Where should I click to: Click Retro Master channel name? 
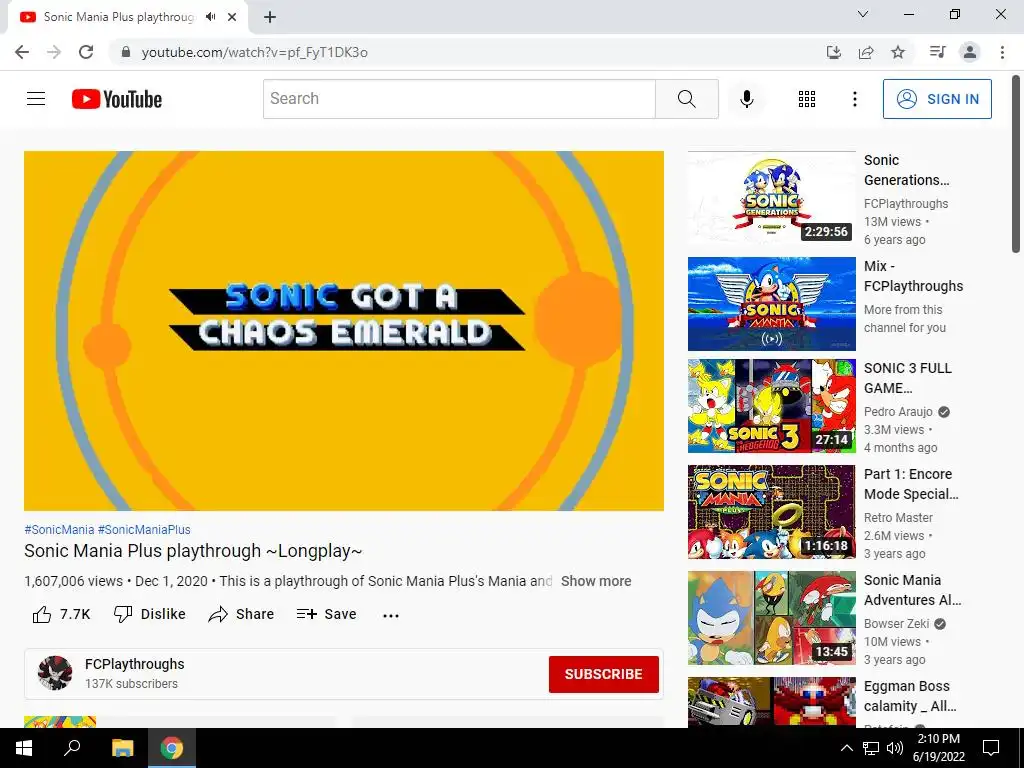(x=898, y=517)
